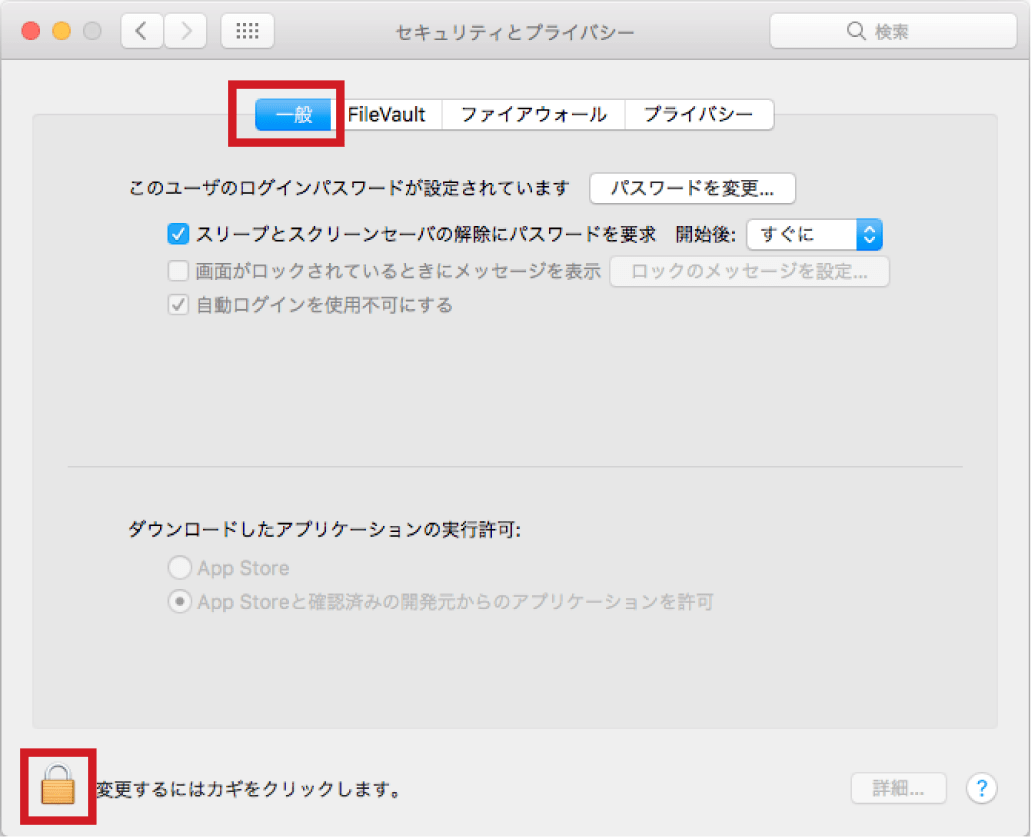
Task: Close the セキュリティとプライバシー window
Action: (x=31, y=31)
